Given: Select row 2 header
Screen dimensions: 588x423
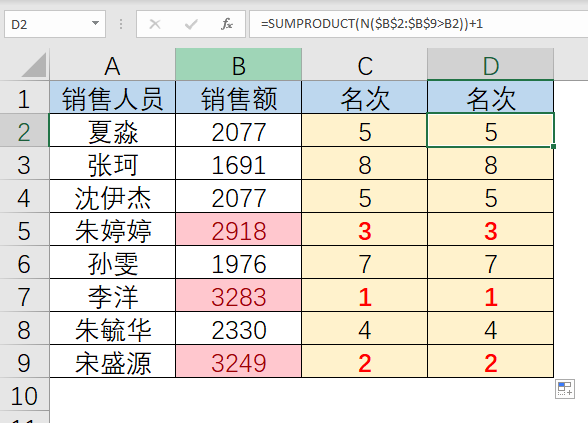Looking at the screenshot, I should 24,130.
